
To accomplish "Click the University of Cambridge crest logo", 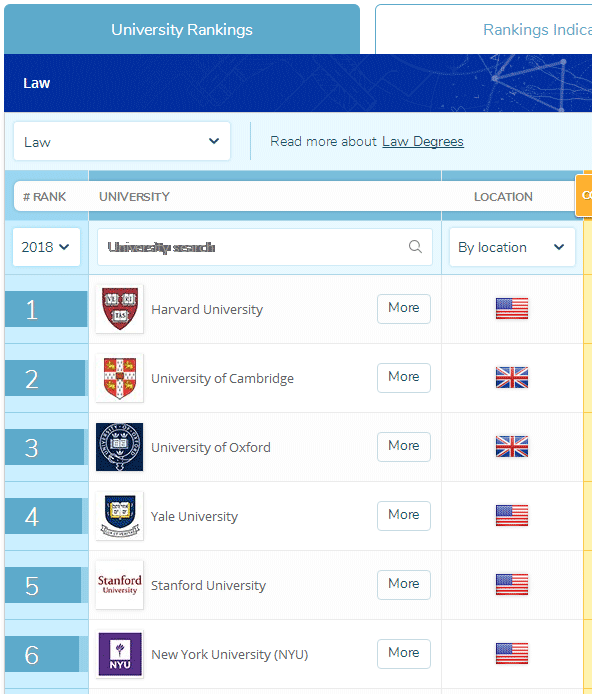I will point(119,378).
